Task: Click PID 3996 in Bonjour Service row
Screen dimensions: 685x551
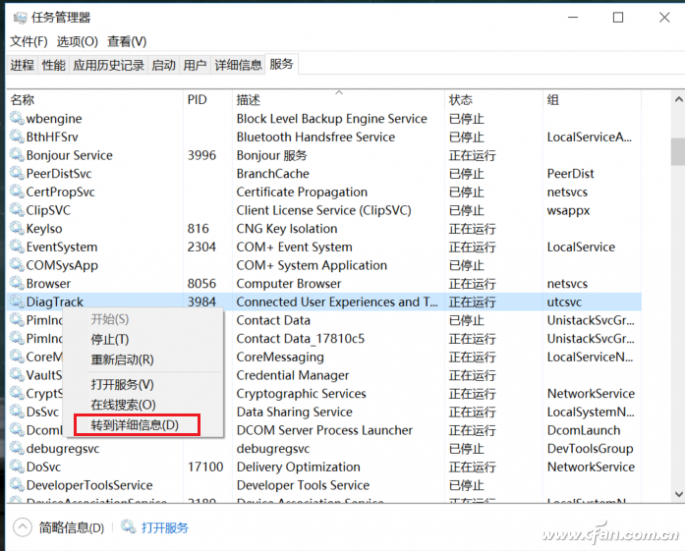Action: coord(201,155)
